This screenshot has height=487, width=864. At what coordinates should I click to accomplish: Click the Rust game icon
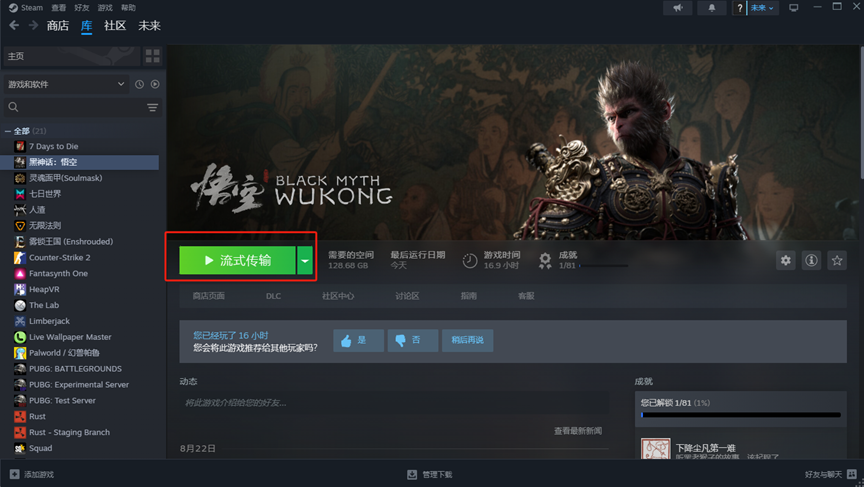[20, 416]
